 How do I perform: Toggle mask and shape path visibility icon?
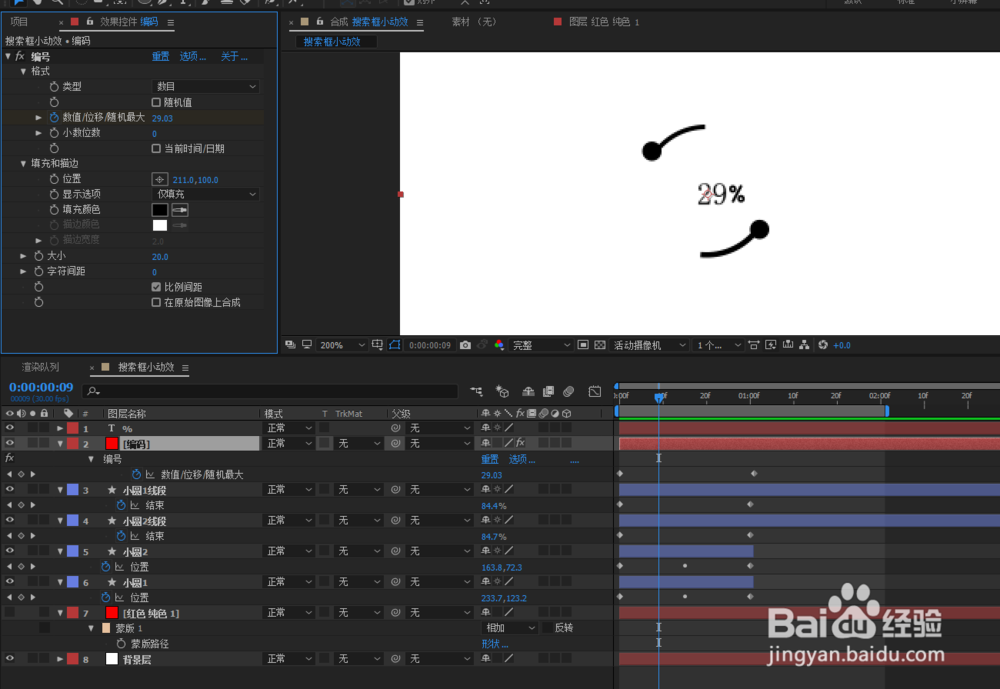click(x=395, y=345)
